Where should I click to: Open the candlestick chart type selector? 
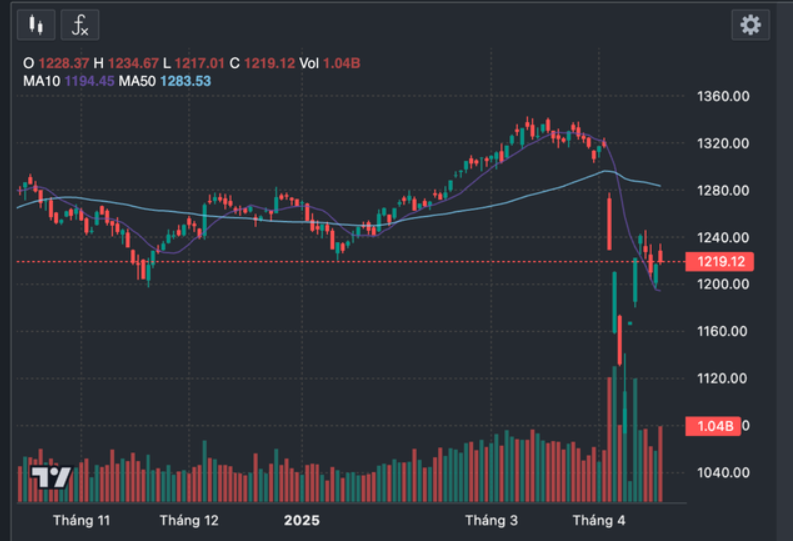click(37, 24)
